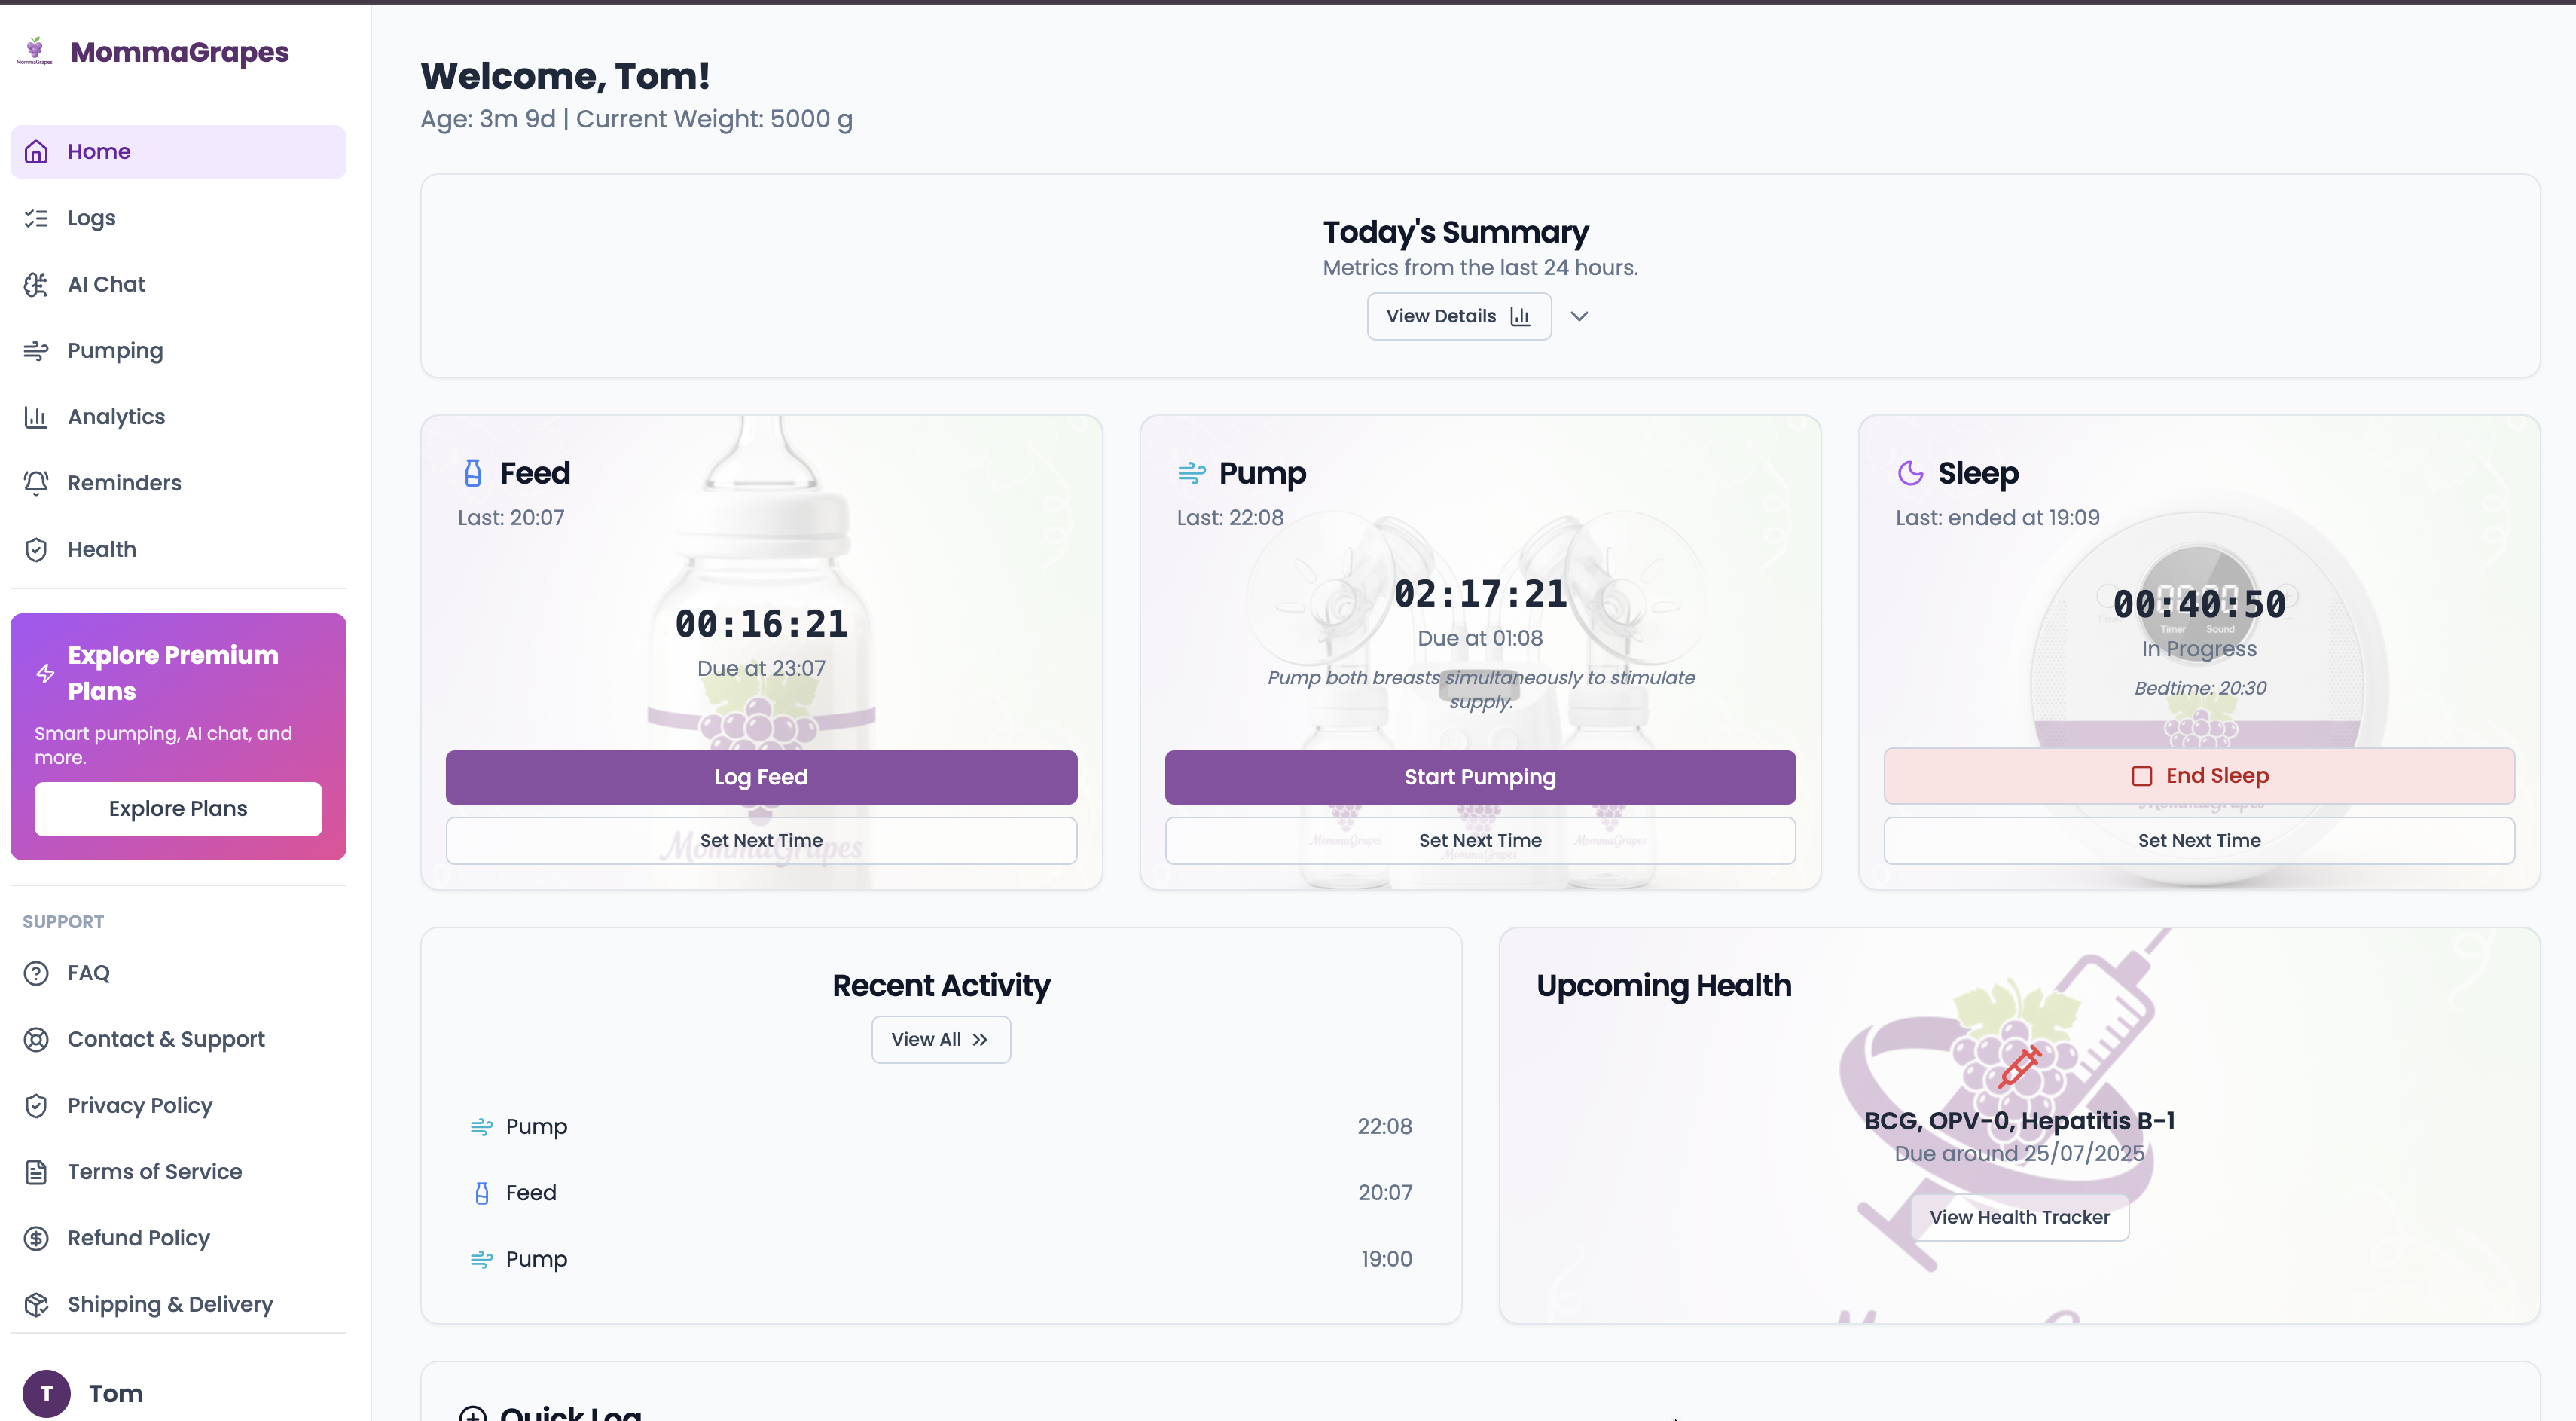Open the View Health Tracker page
This screenshot has width=2576, height=1421.
[2018, 1217]
